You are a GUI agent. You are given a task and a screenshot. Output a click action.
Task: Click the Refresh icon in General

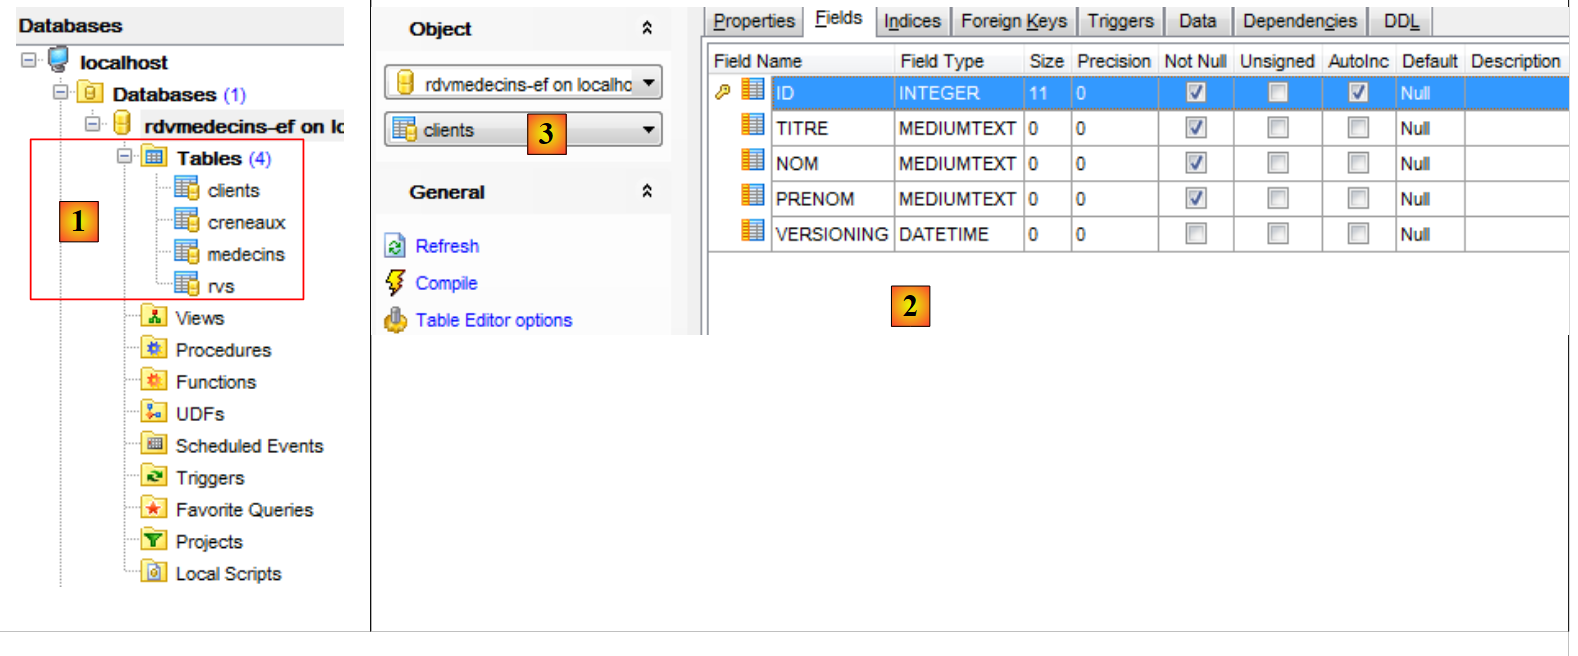pyautogui.click(x=396, y=246)
